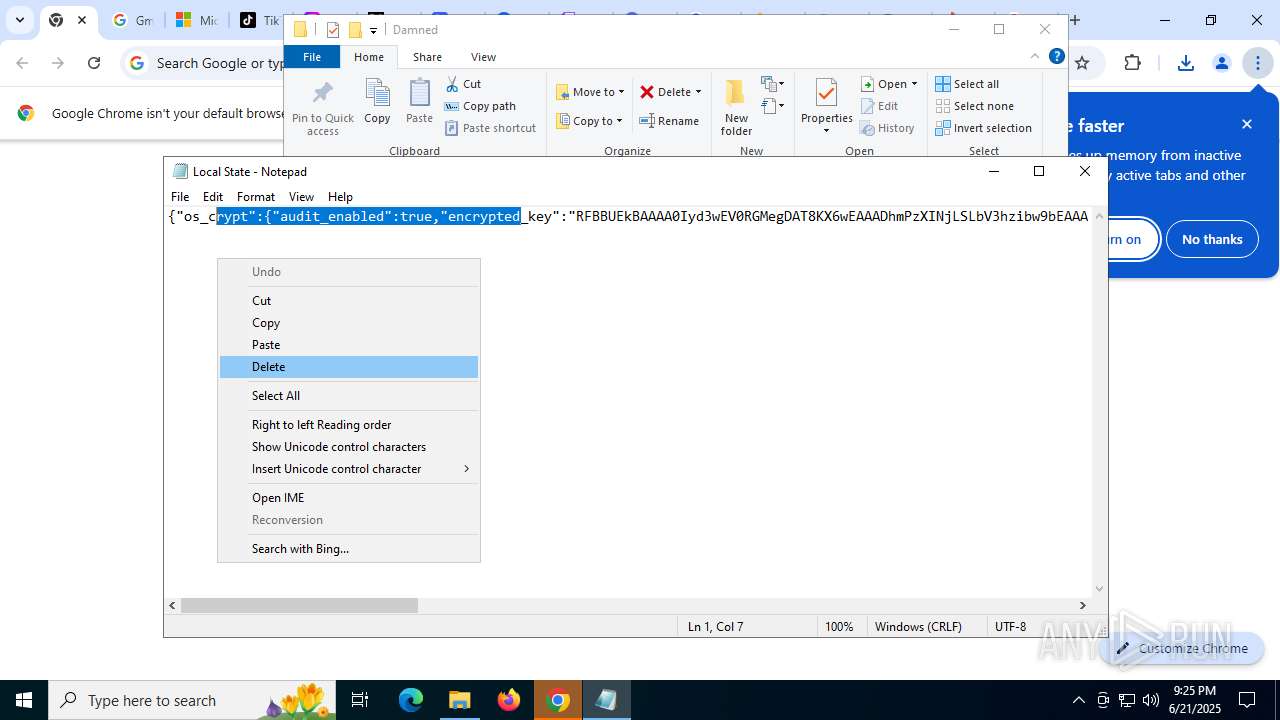Viewport: 1280px width, 720px height.
Task: Click Rename in Explorer Organize group
Action: pos(669,121)
